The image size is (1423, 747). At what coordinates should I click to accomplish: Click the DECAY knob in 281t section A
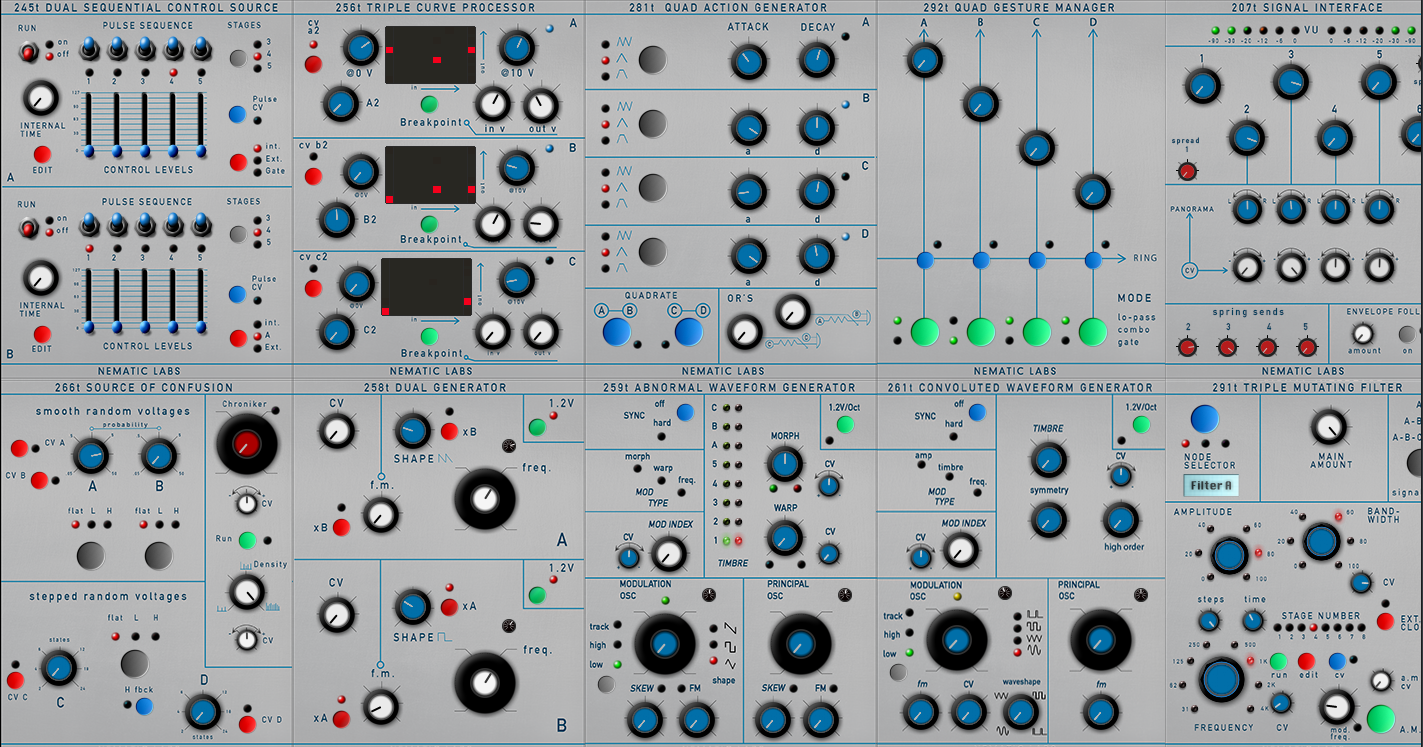coord(817,61)
